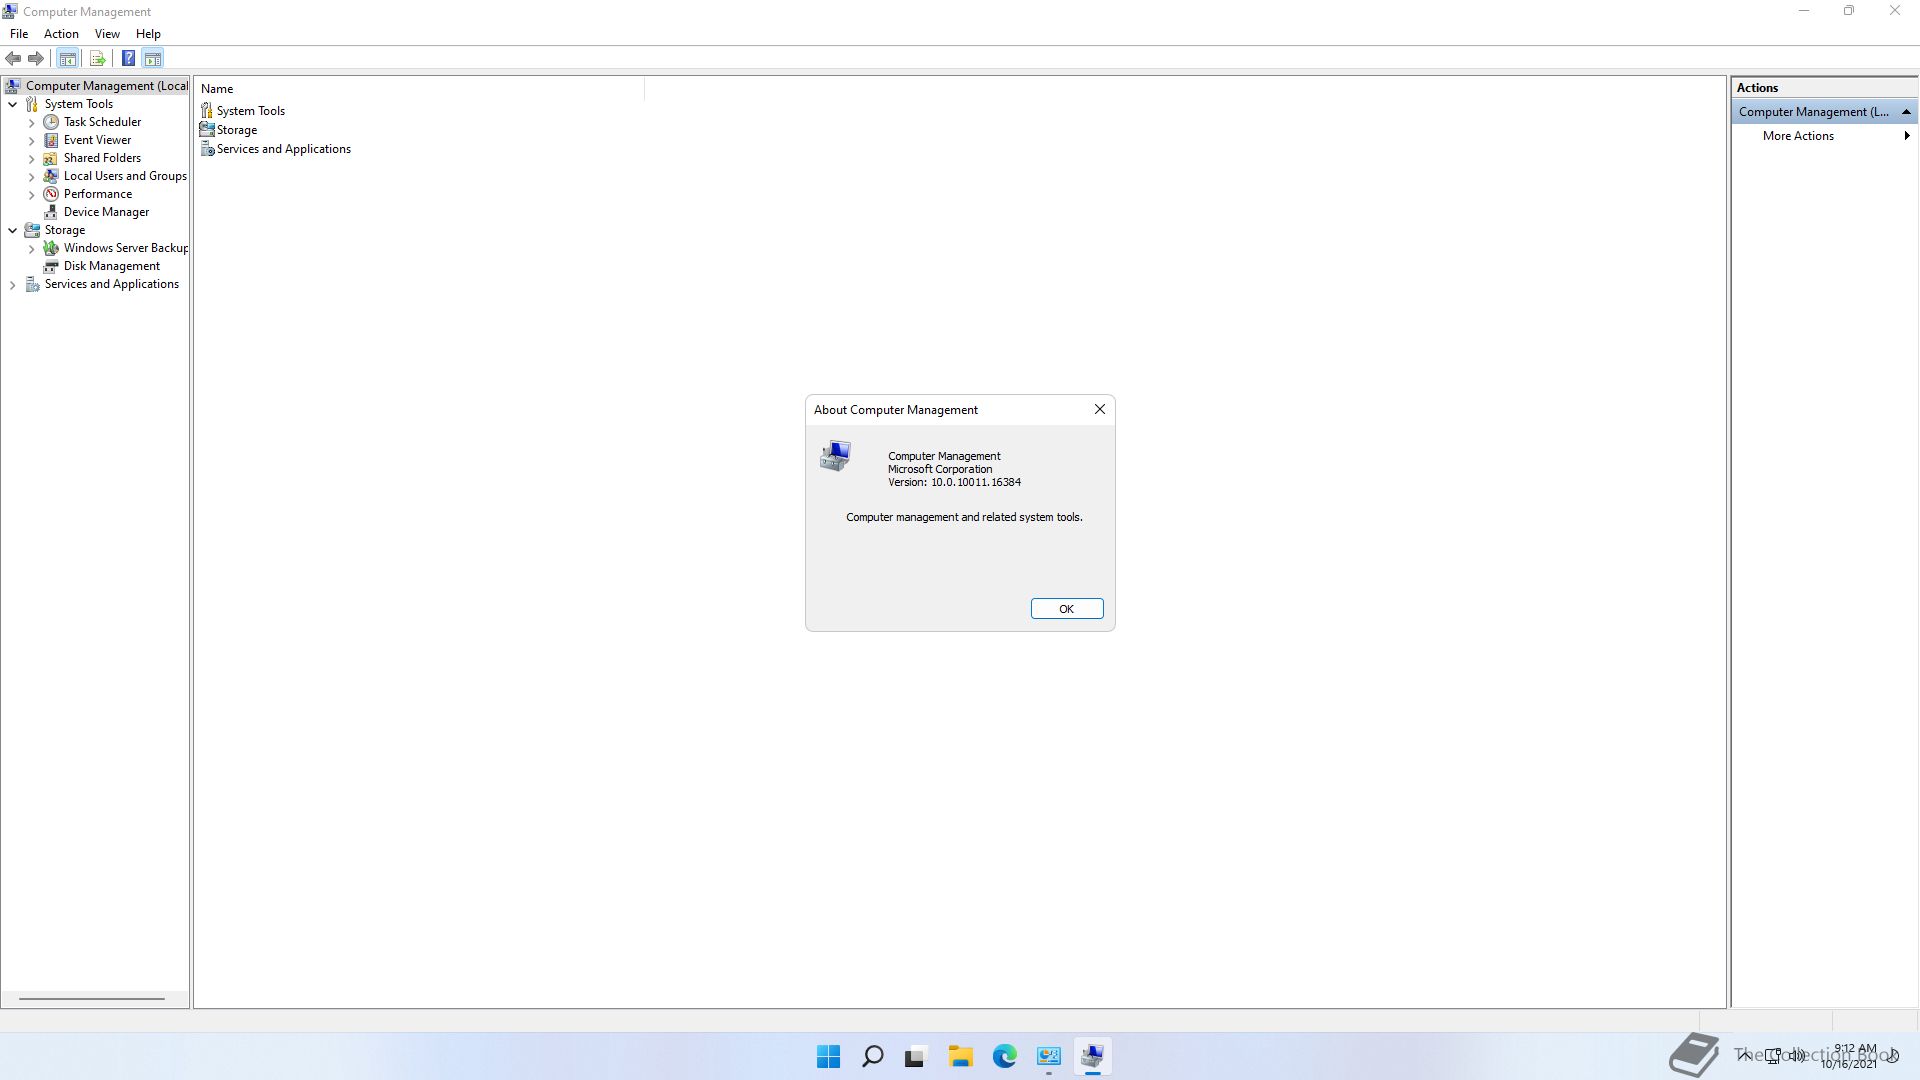
Task: Click Show/Hide Action Pane toolbar icon
Action: click(x=153, y=59)
